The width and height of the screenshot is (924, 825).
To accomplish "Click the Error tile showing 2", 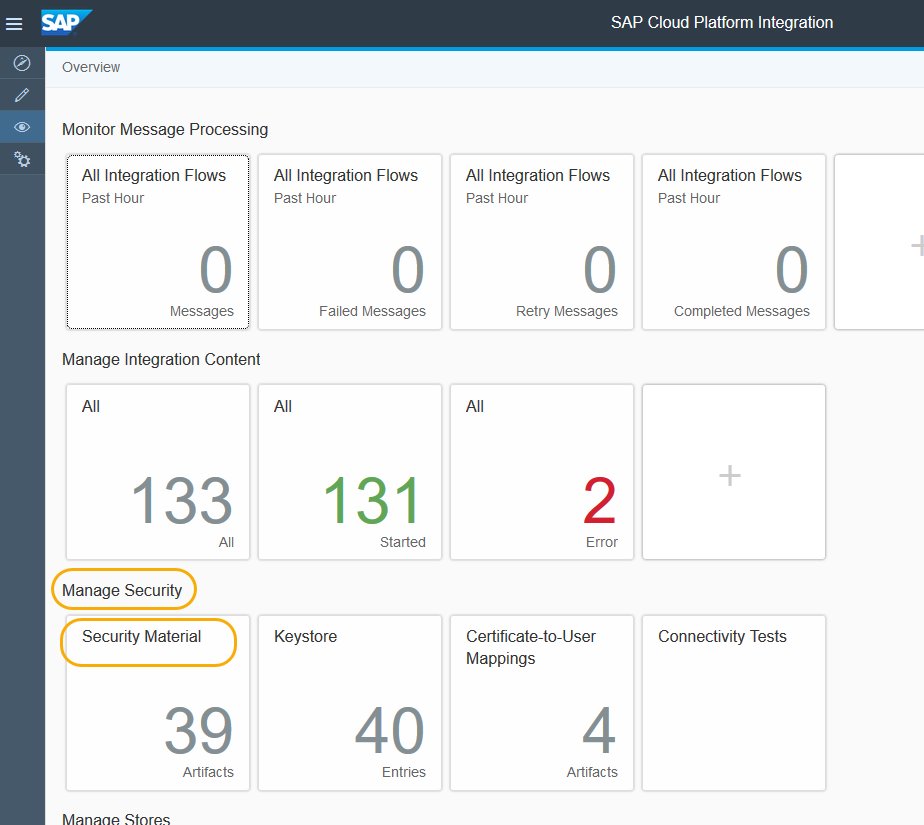I will click(x=541, y=471).
